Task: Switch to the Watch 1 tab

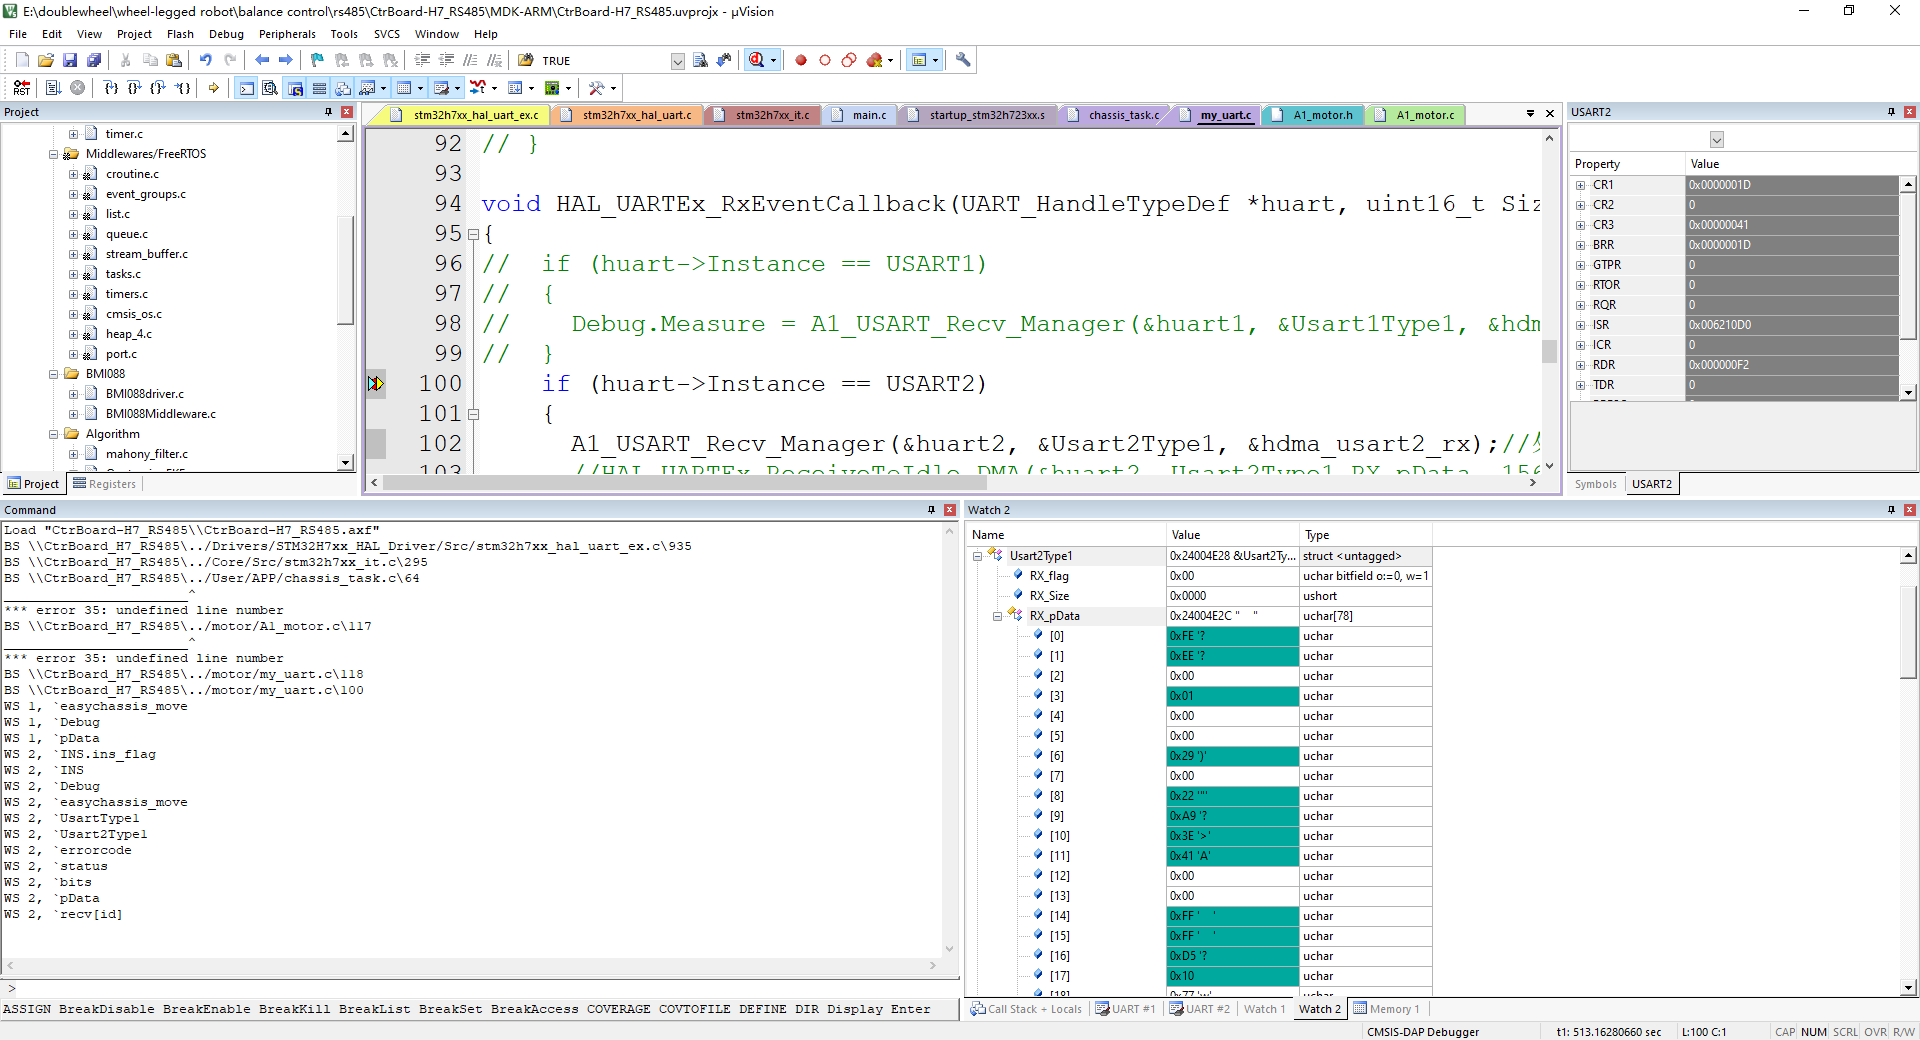Action: (x=1264, y=1009)
